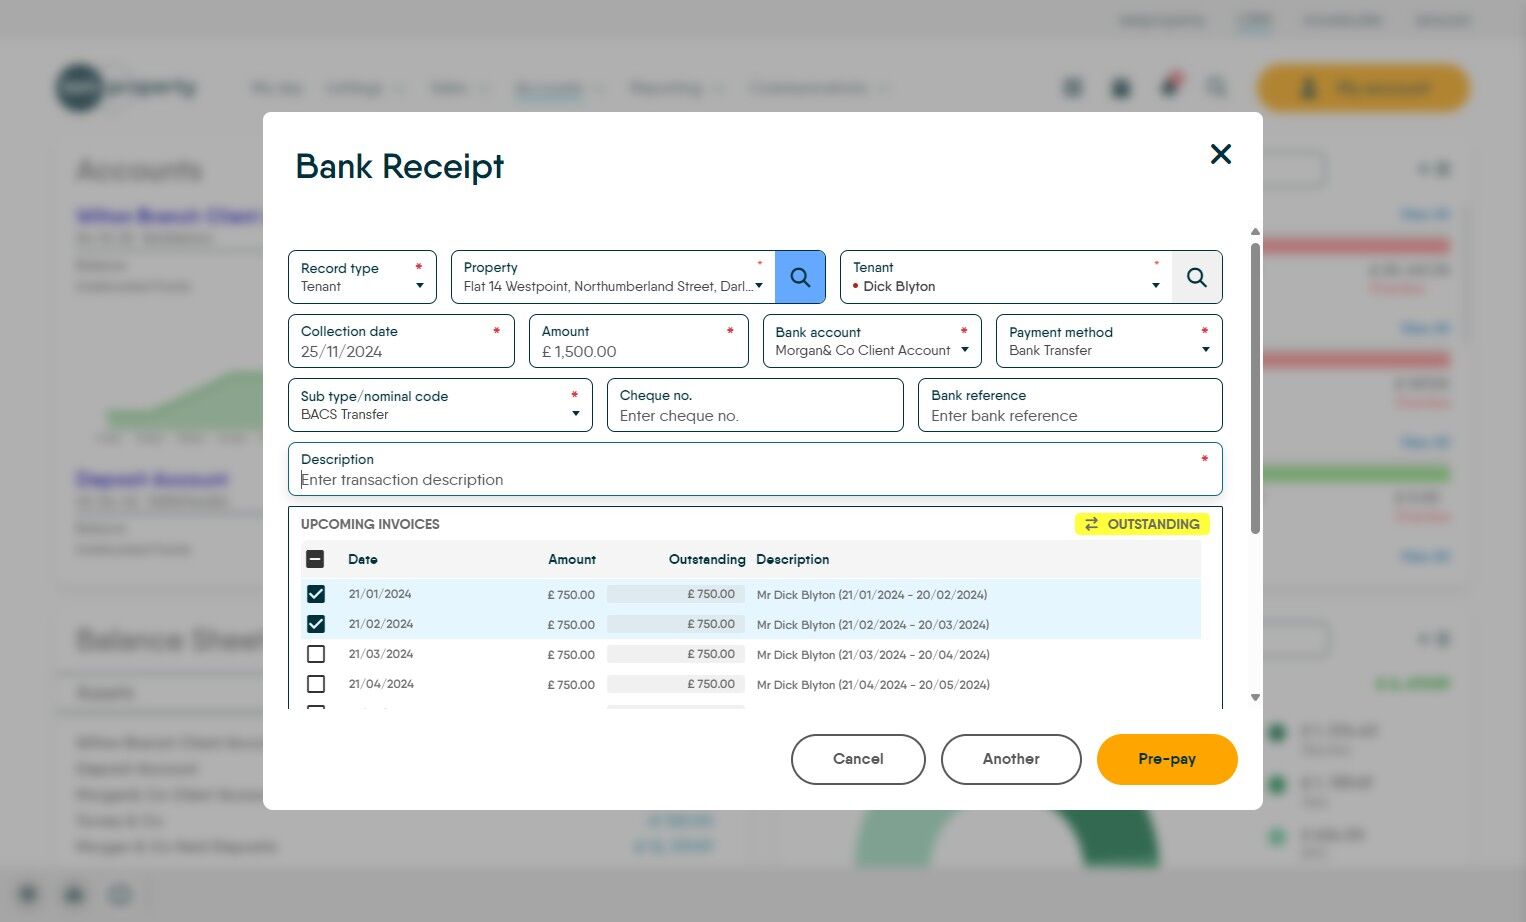Click the 21/04/2024 date cell
The width and height of the screenshot is (1526, 922).
tap(381, 684)
